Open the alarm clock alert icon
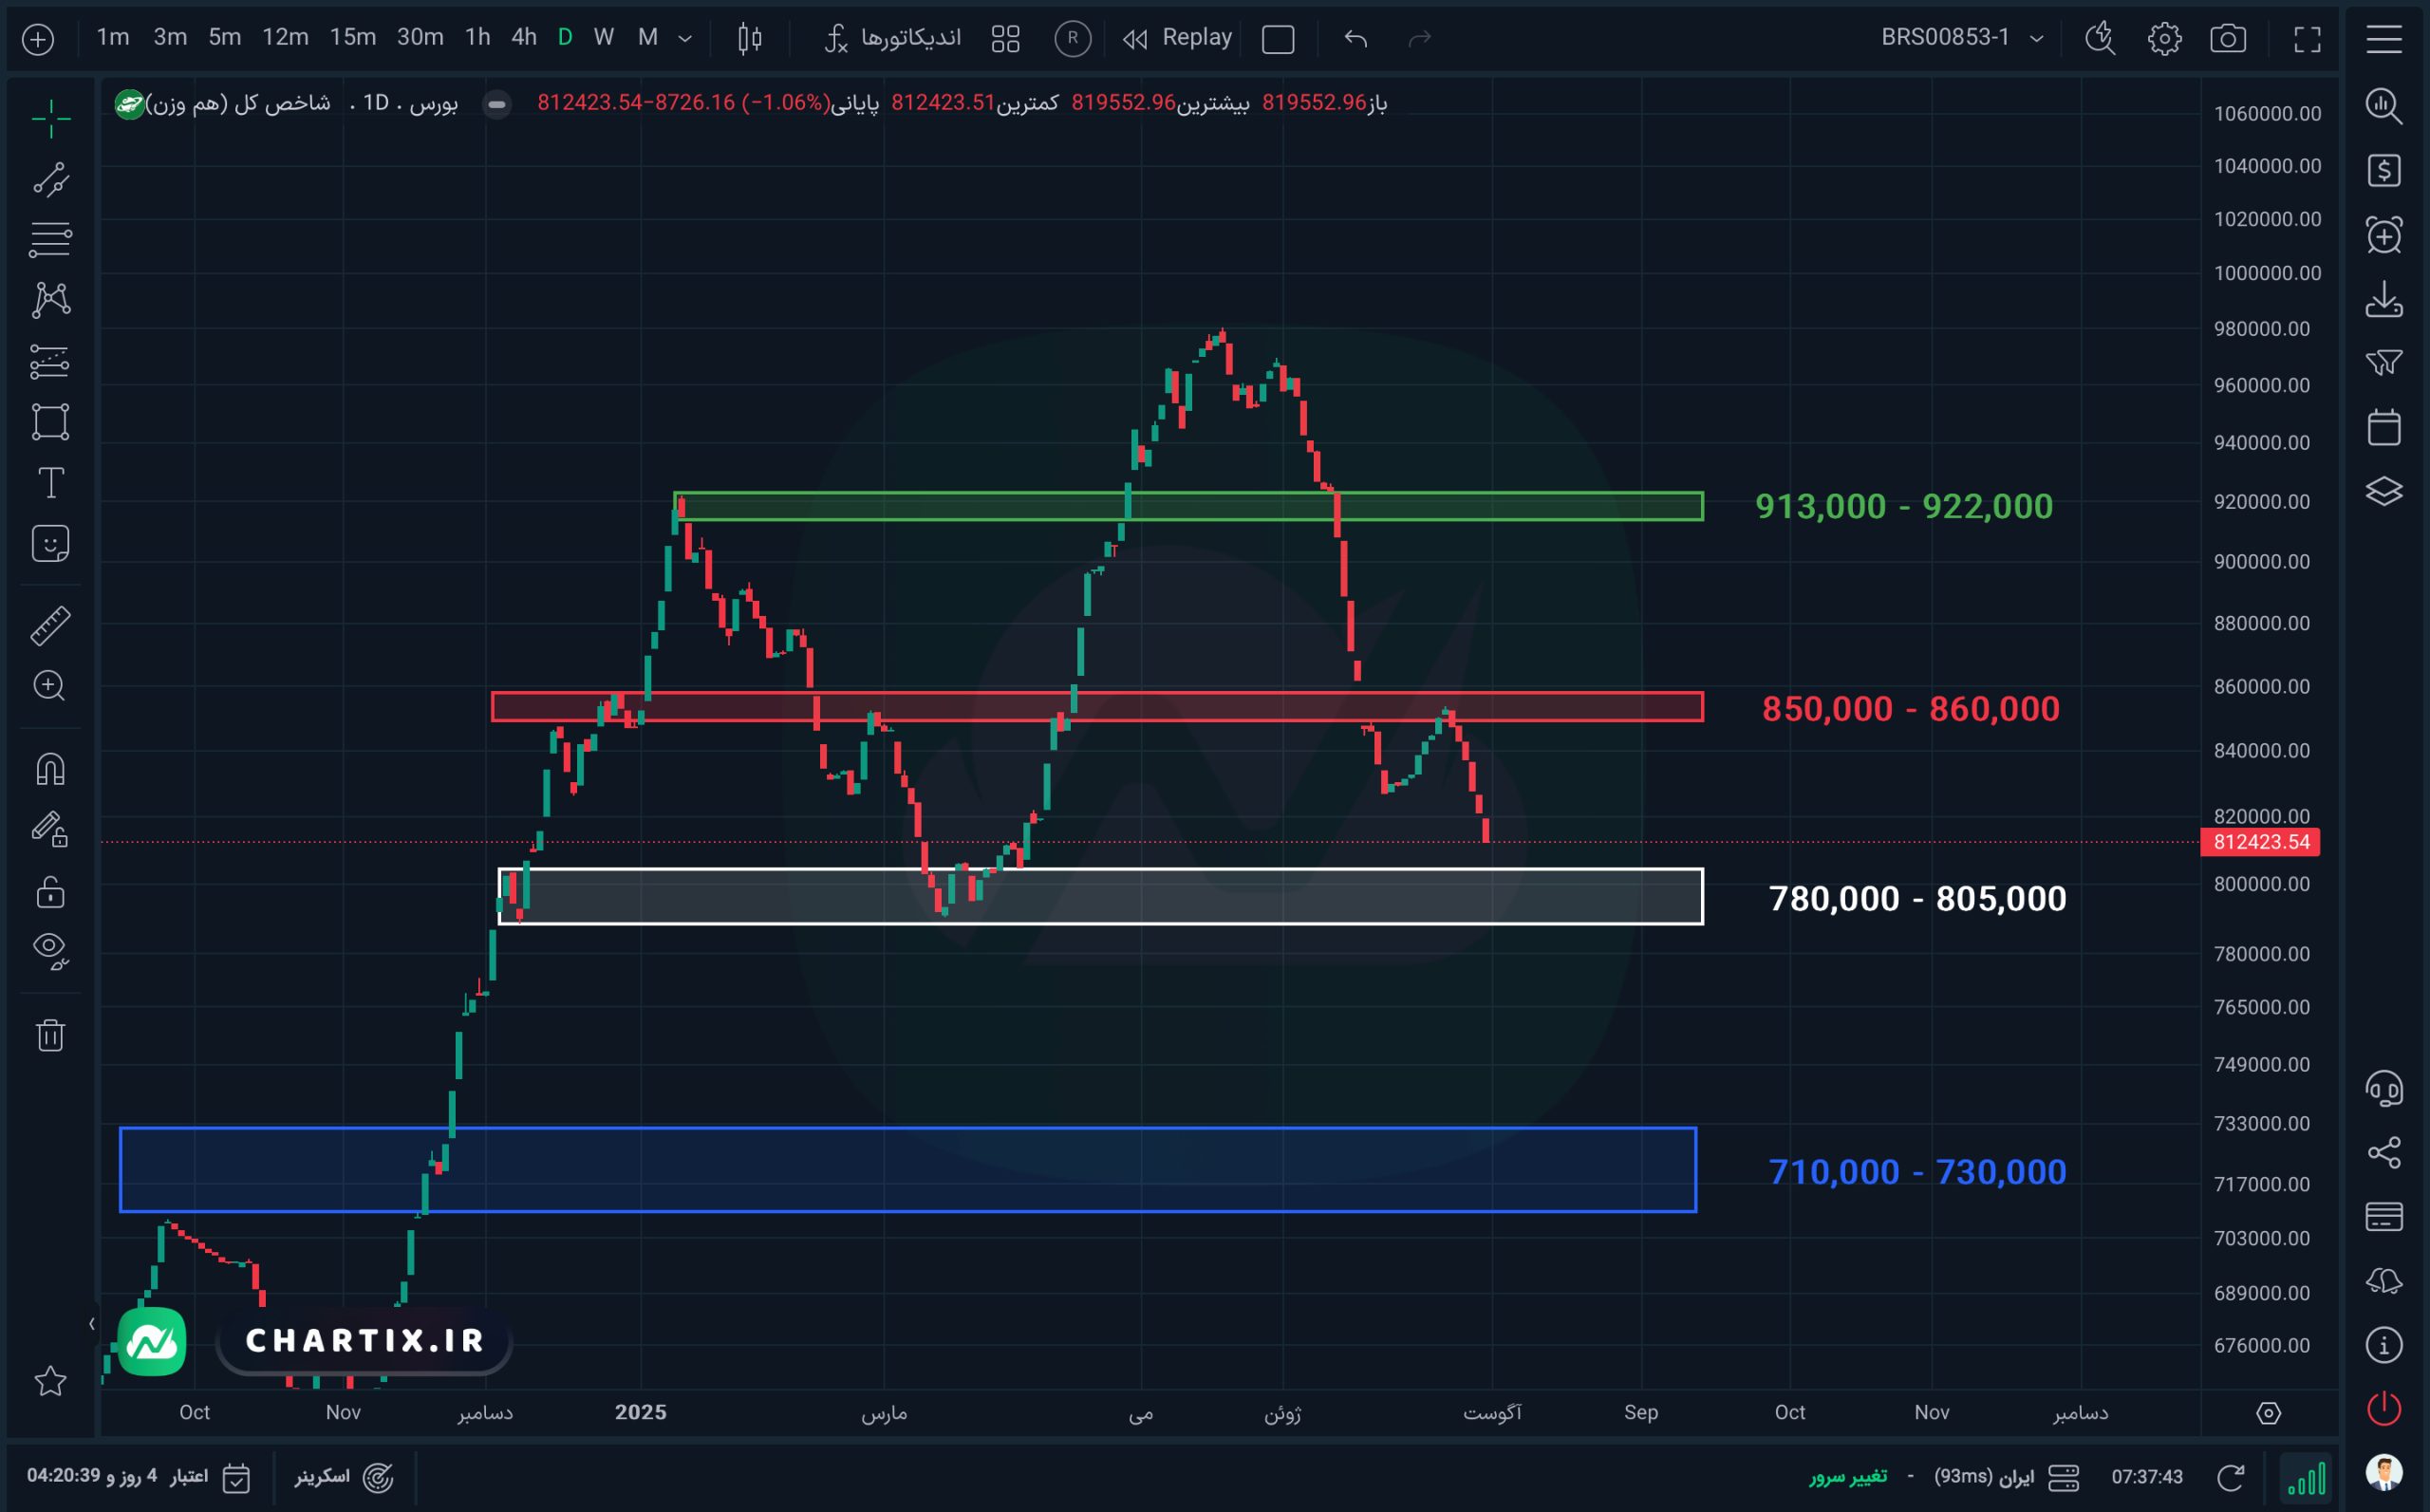2430x1512 pixels. [x=2384, y=234]
